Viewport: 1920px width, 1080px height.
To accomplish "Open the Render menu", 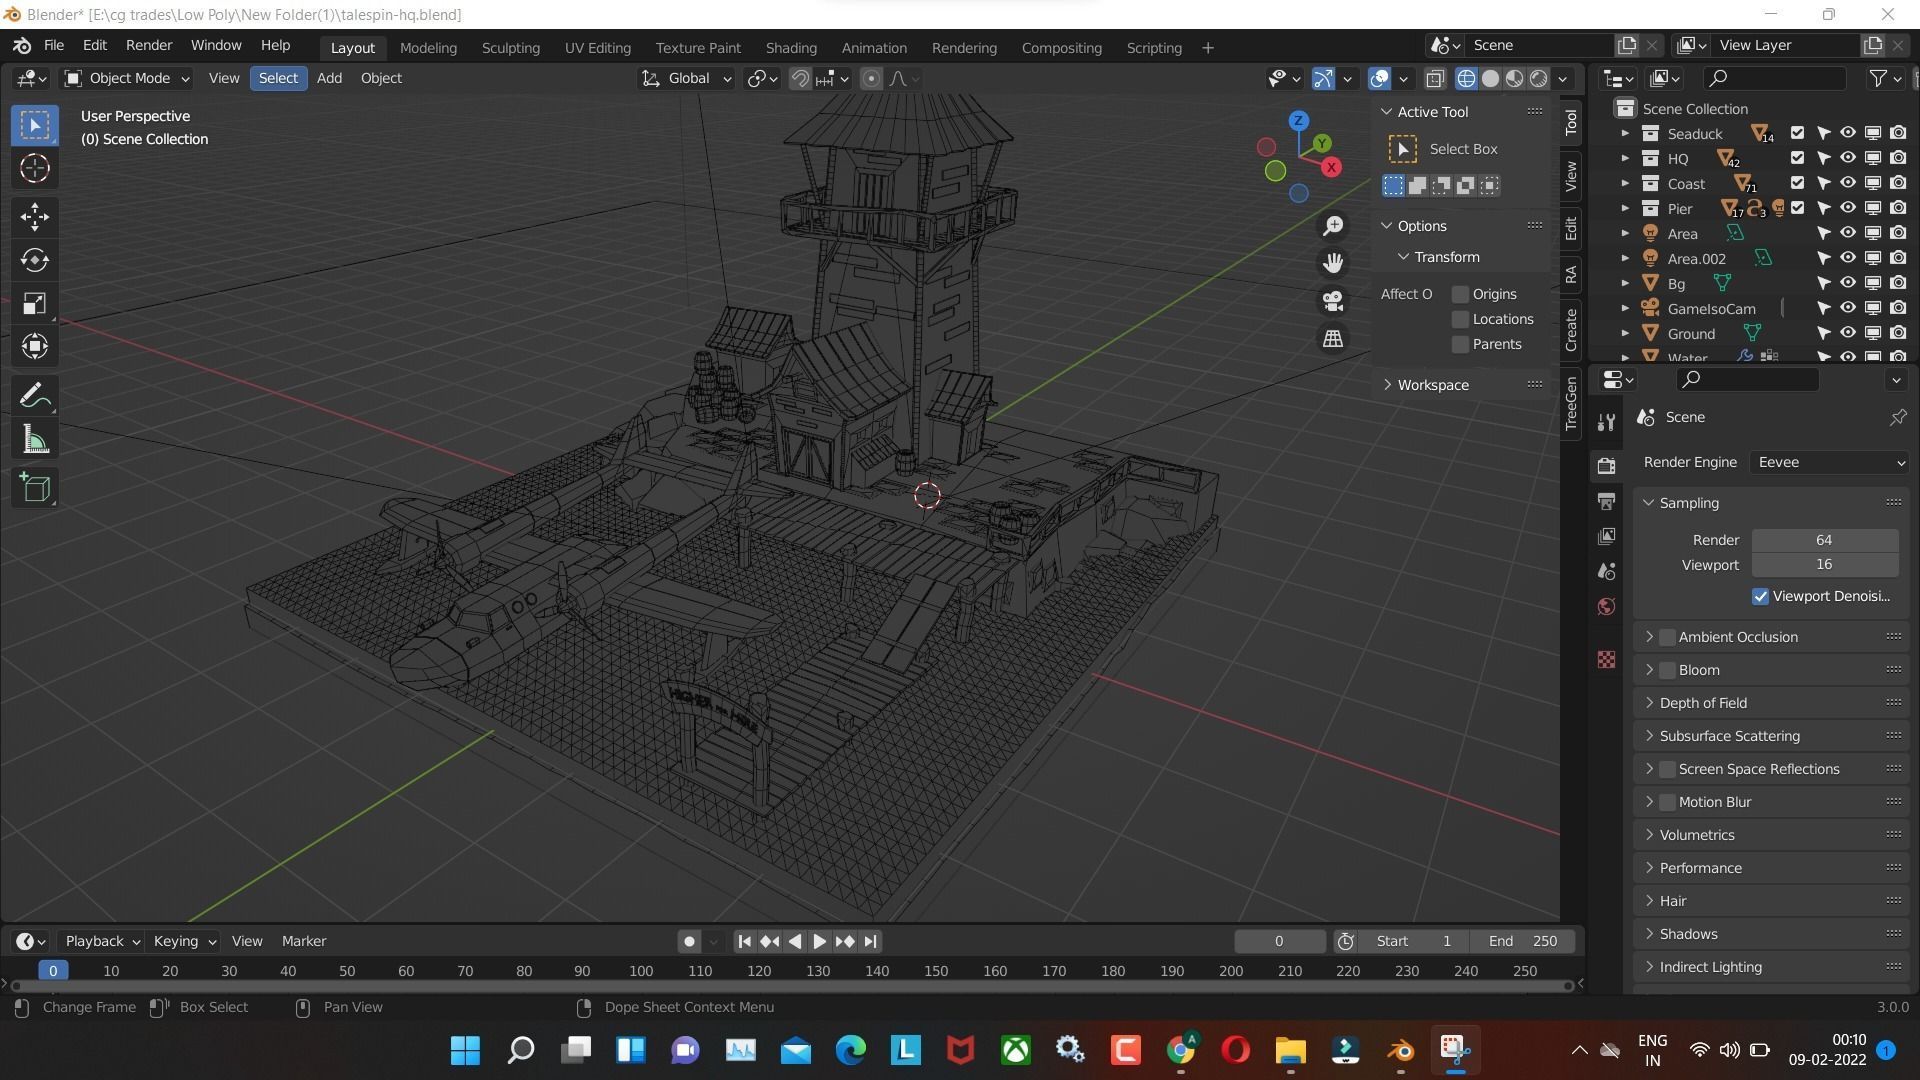I will (x=149, y=46).
